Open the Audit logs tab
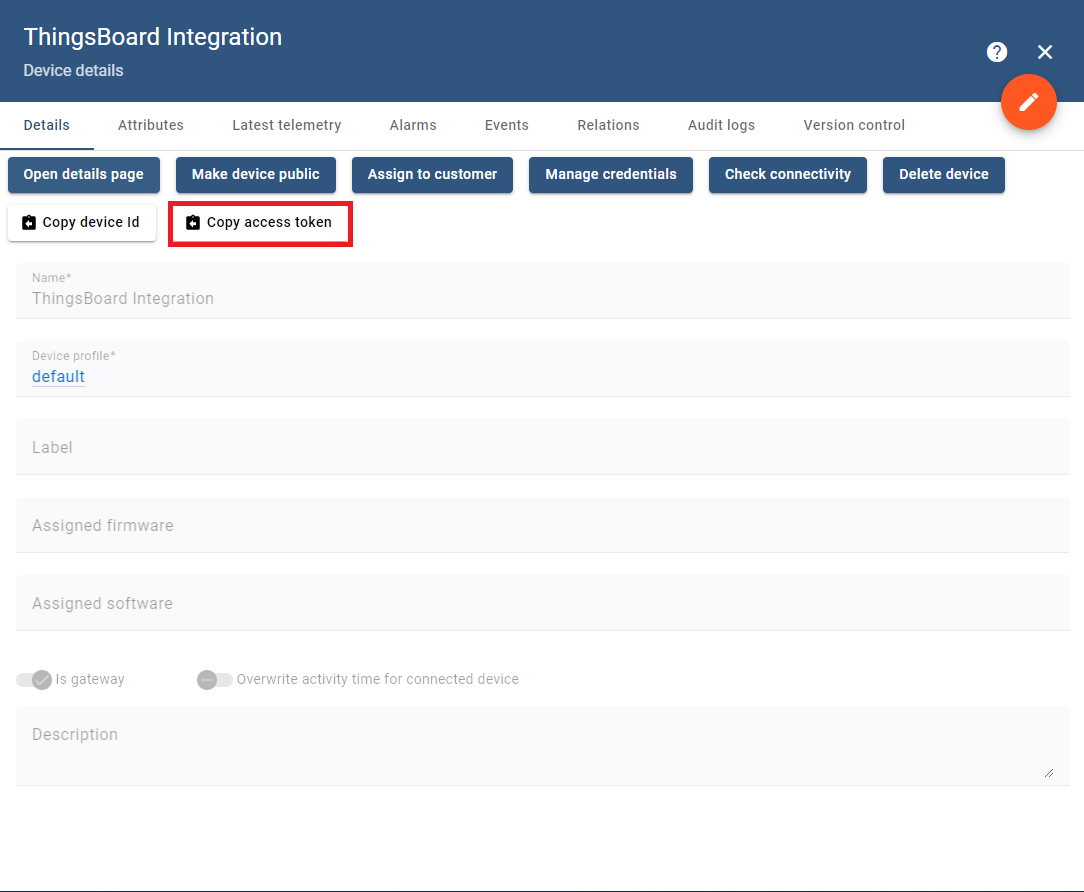 721,125
